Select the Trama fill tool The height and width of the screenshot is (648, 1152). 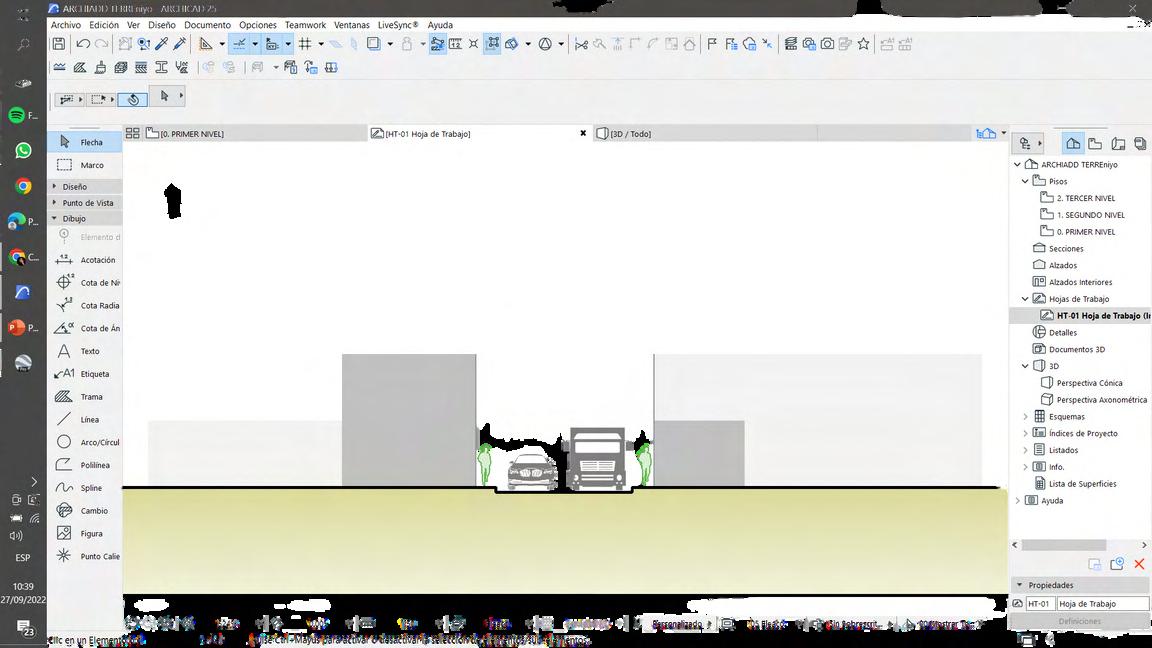coord(87,397)
